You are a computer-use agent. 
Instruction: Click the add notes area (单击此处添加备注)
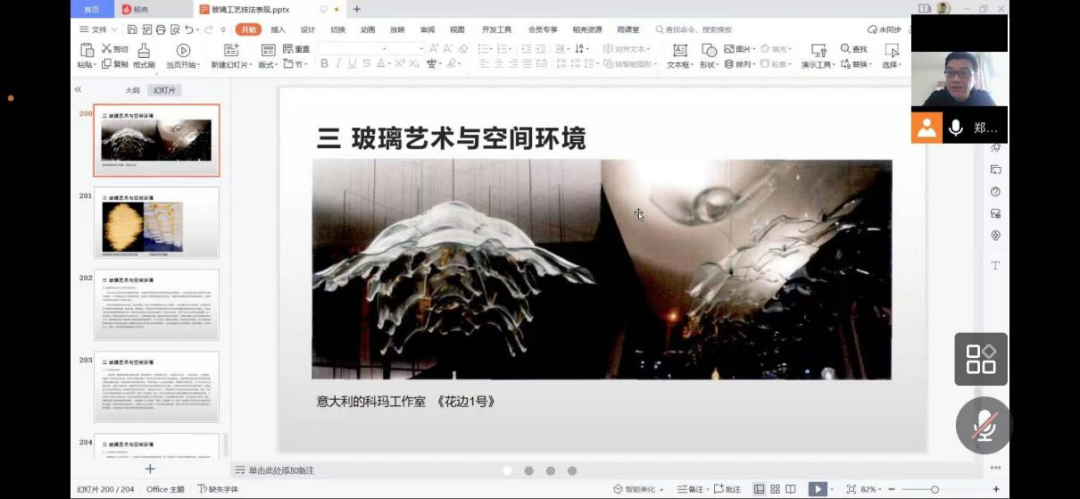pos(281,470)
